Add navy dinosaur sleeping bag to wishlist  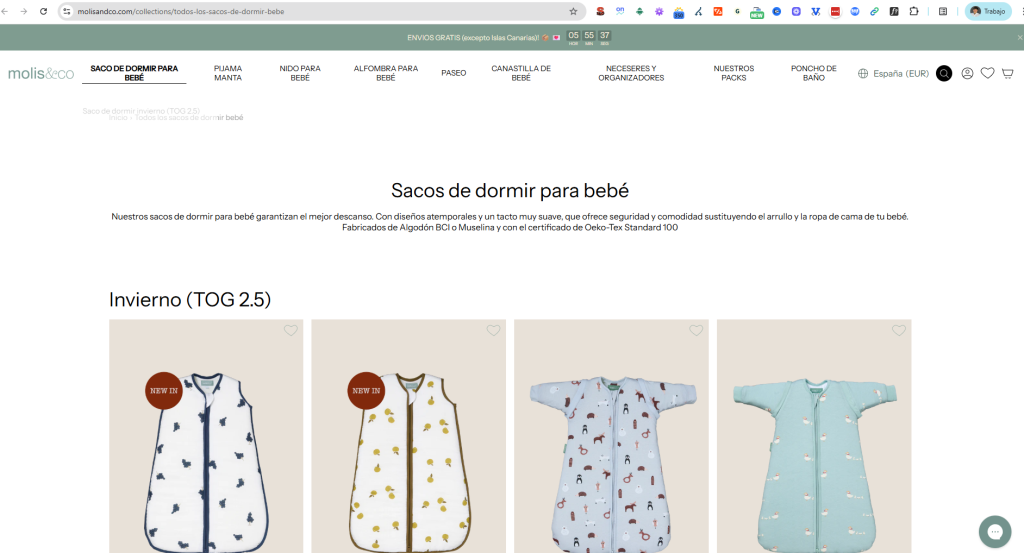click(x=291, y=331)
